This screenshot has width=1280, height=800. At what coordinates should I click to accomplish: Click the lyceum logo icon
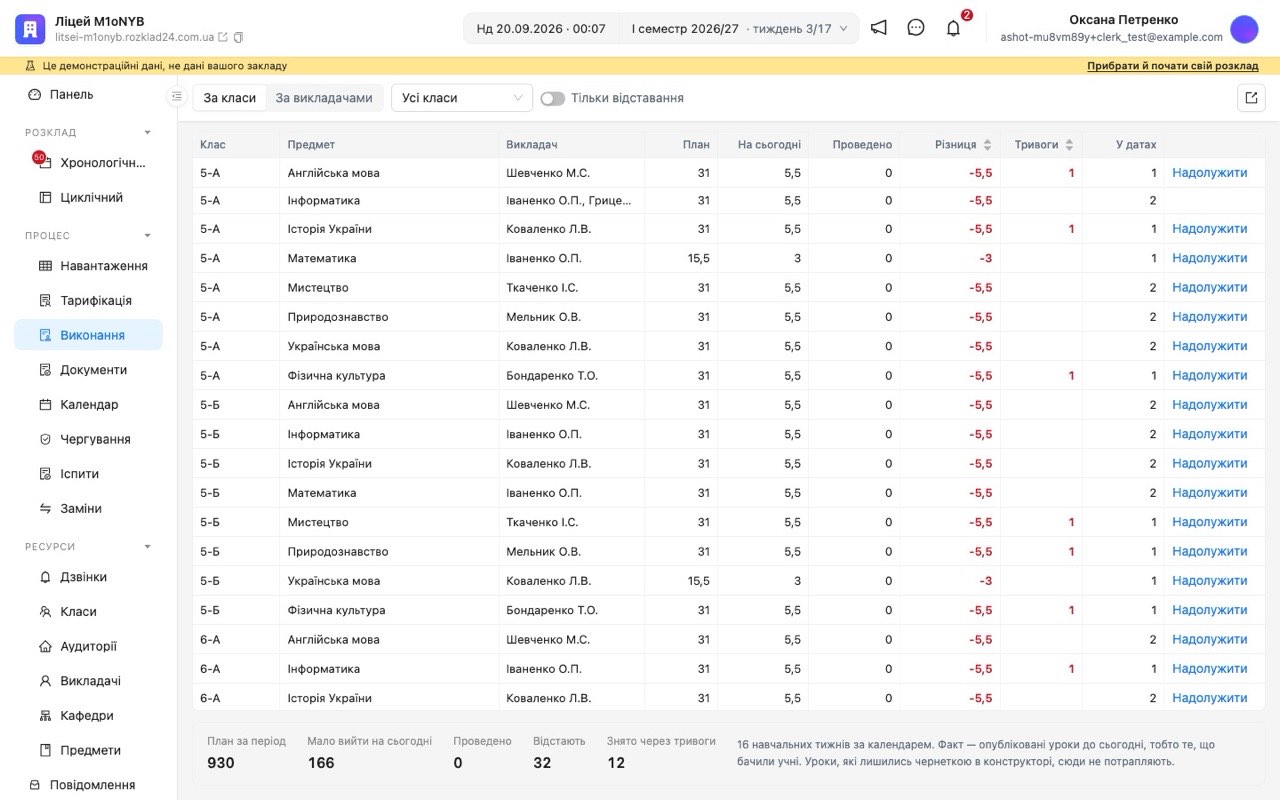pyautogui.click(x=30, y=29)
